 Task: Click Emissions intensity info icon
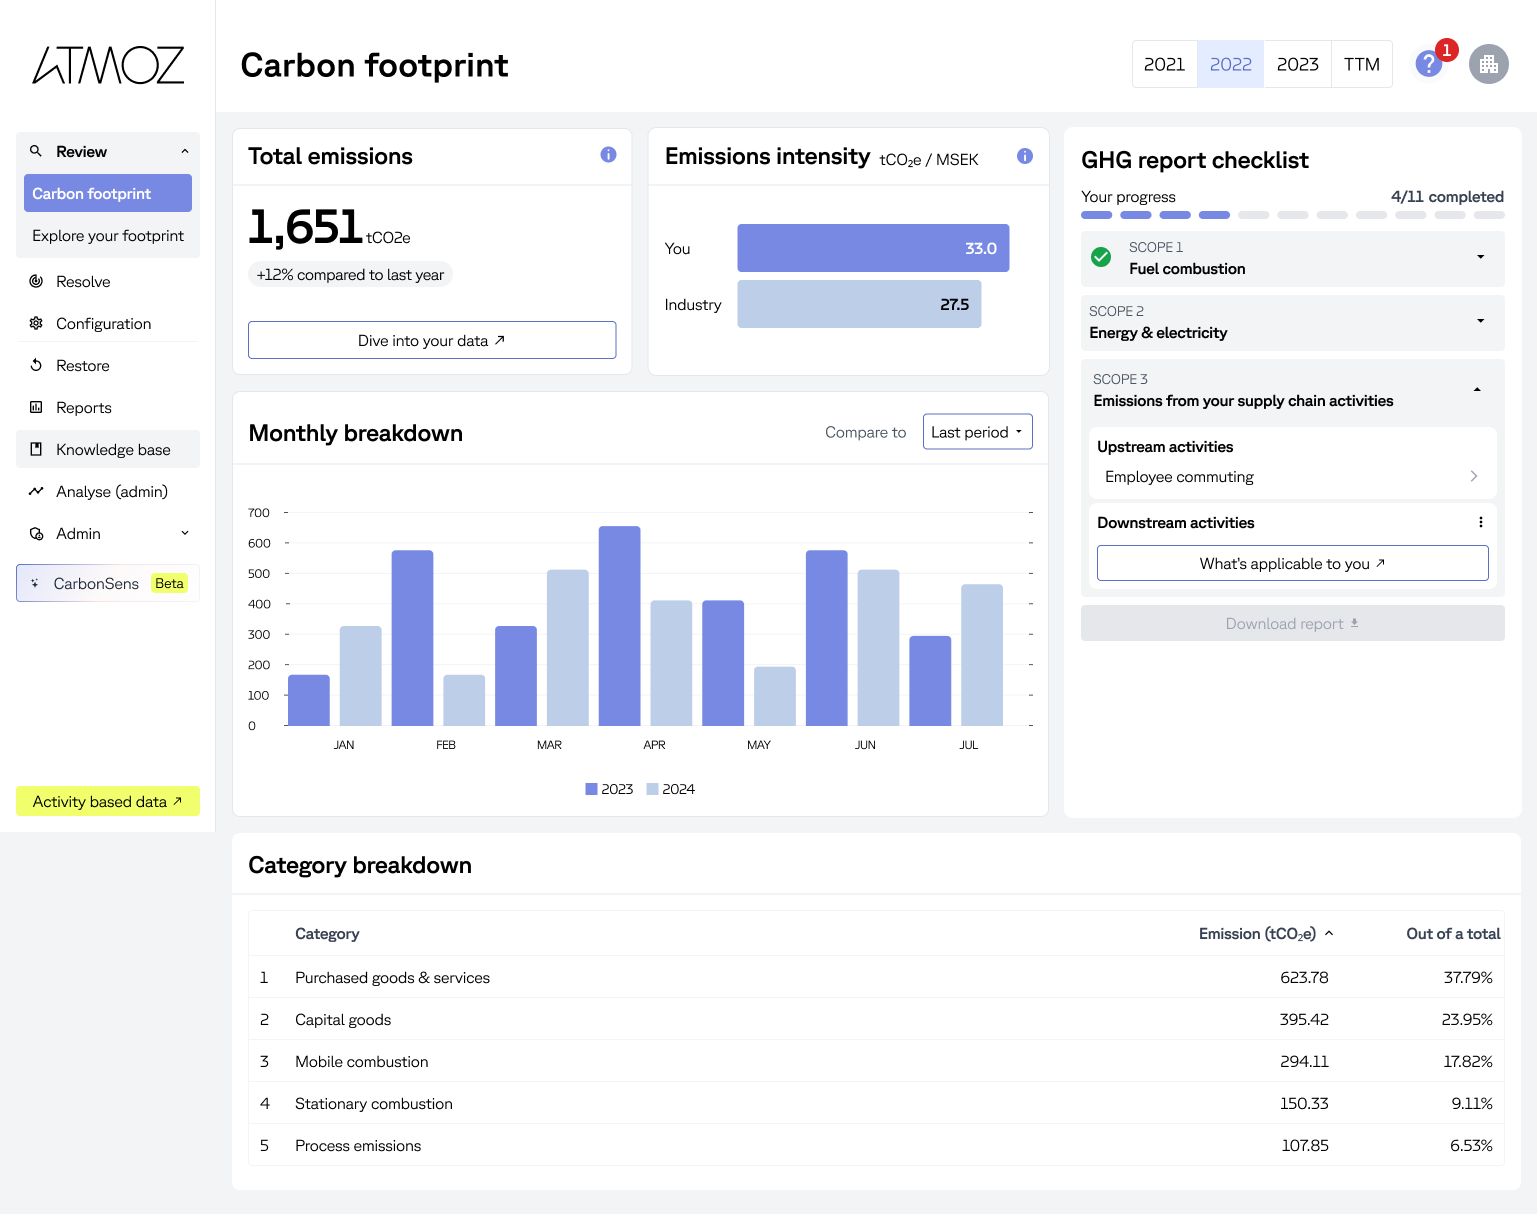click(1024, 156)
